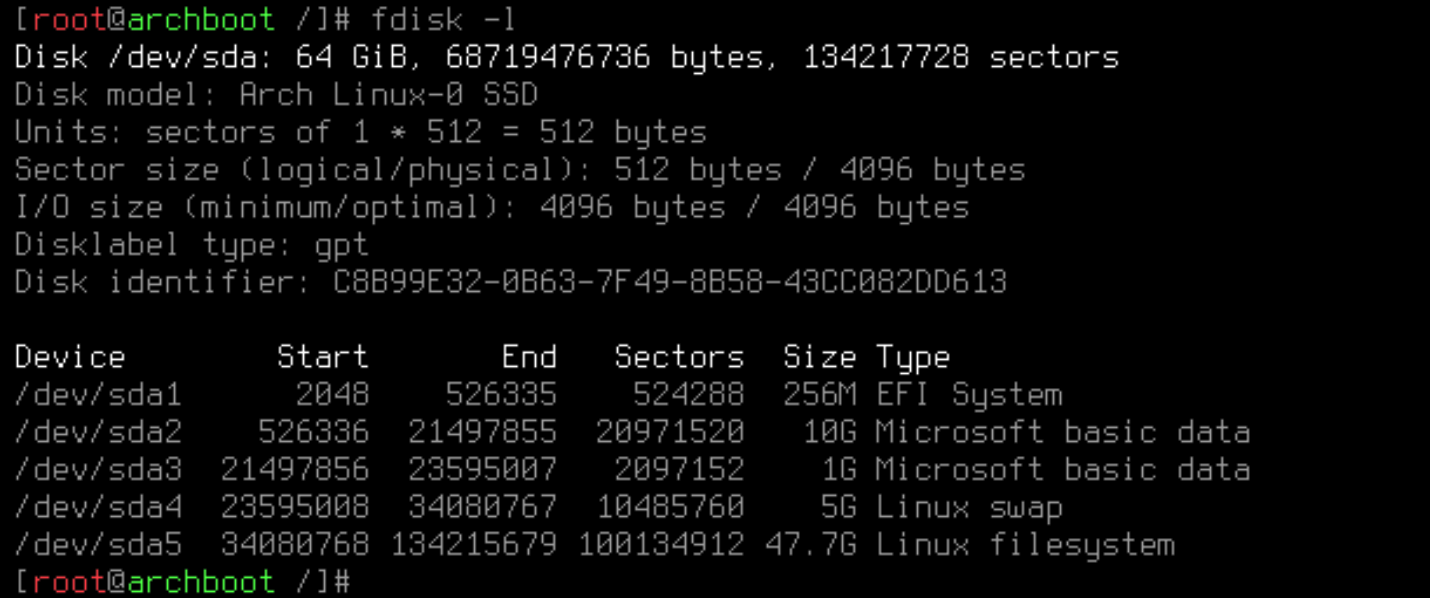
Task: Click the Sectors column header
Action: [679, 358]
